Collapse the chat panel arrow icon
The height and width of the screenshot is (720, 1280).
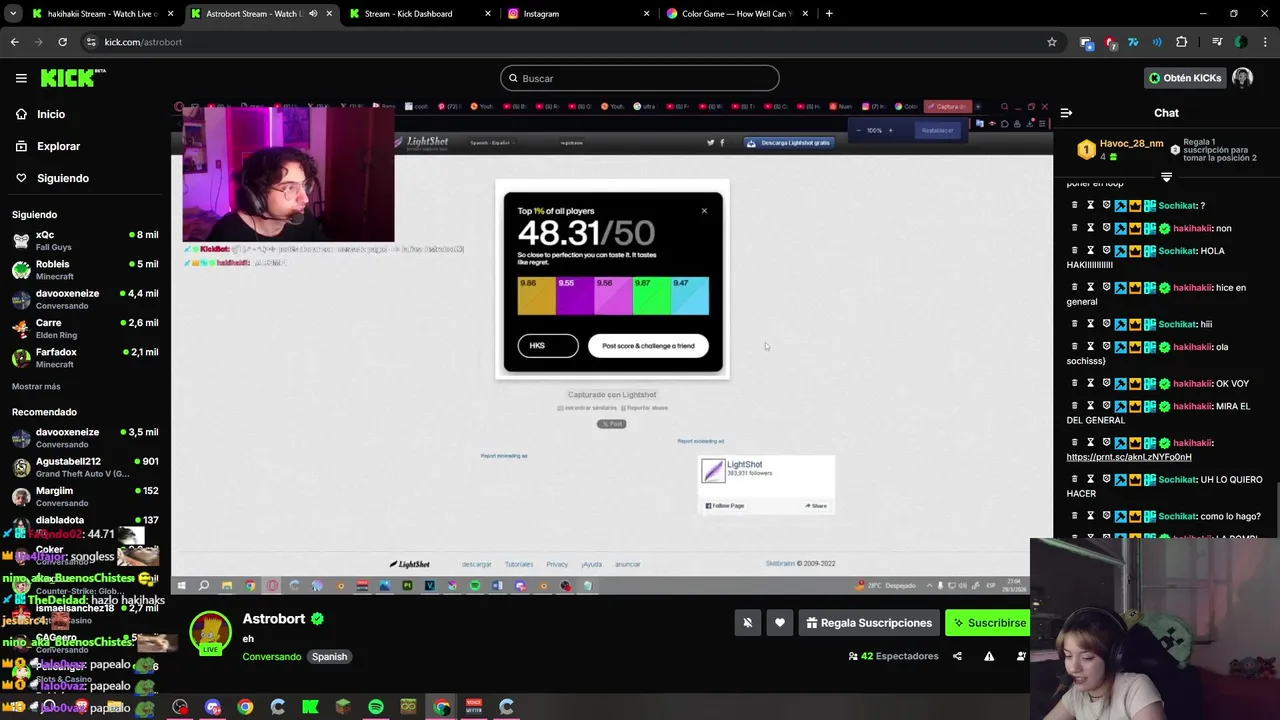coord(1066,113)
